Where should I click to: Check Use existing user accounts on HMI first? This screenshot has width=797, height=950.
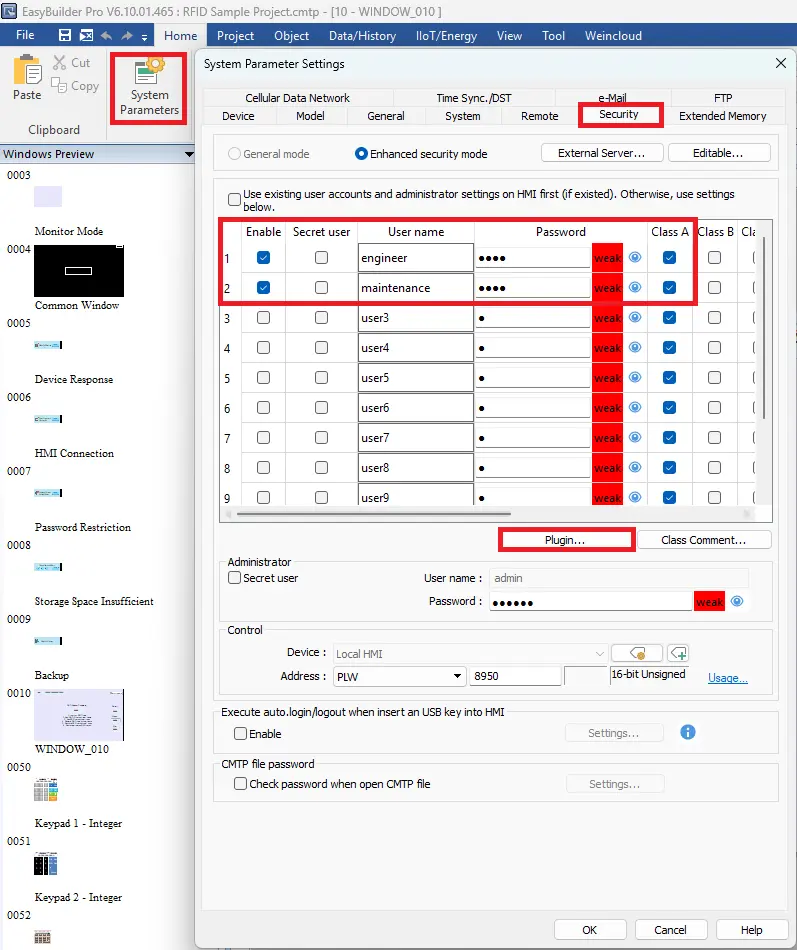click(234, 199)
